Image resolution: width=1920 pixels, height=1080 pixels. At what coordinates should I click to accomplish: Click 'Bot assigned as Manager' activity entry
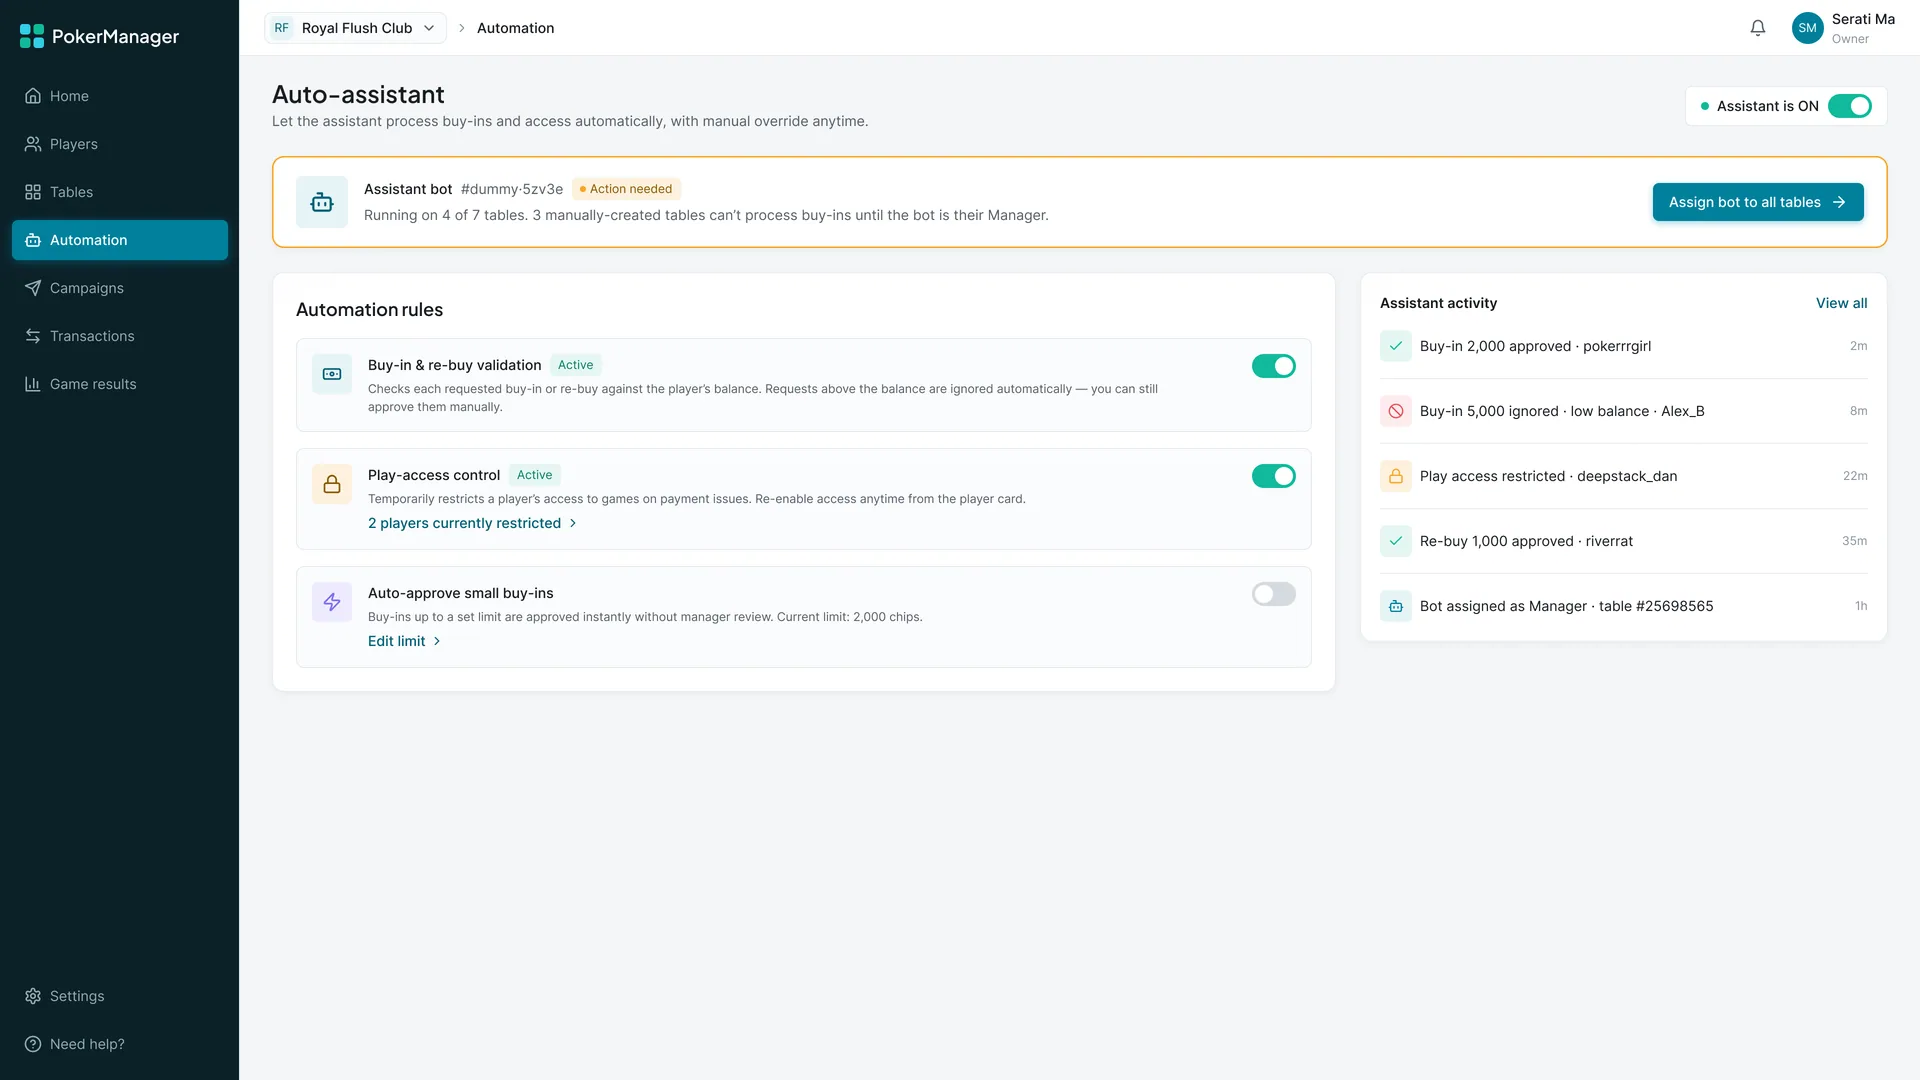click(x=1624, y=606)
